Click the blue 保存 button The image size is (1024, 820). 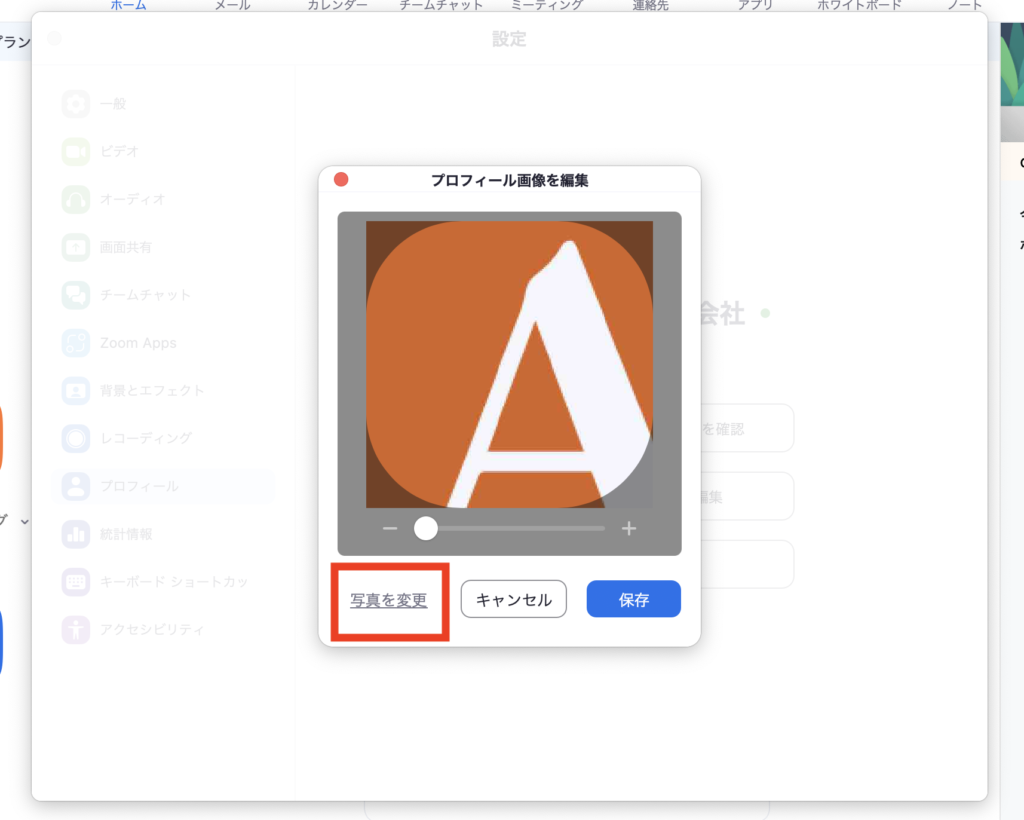click(633, 600)
